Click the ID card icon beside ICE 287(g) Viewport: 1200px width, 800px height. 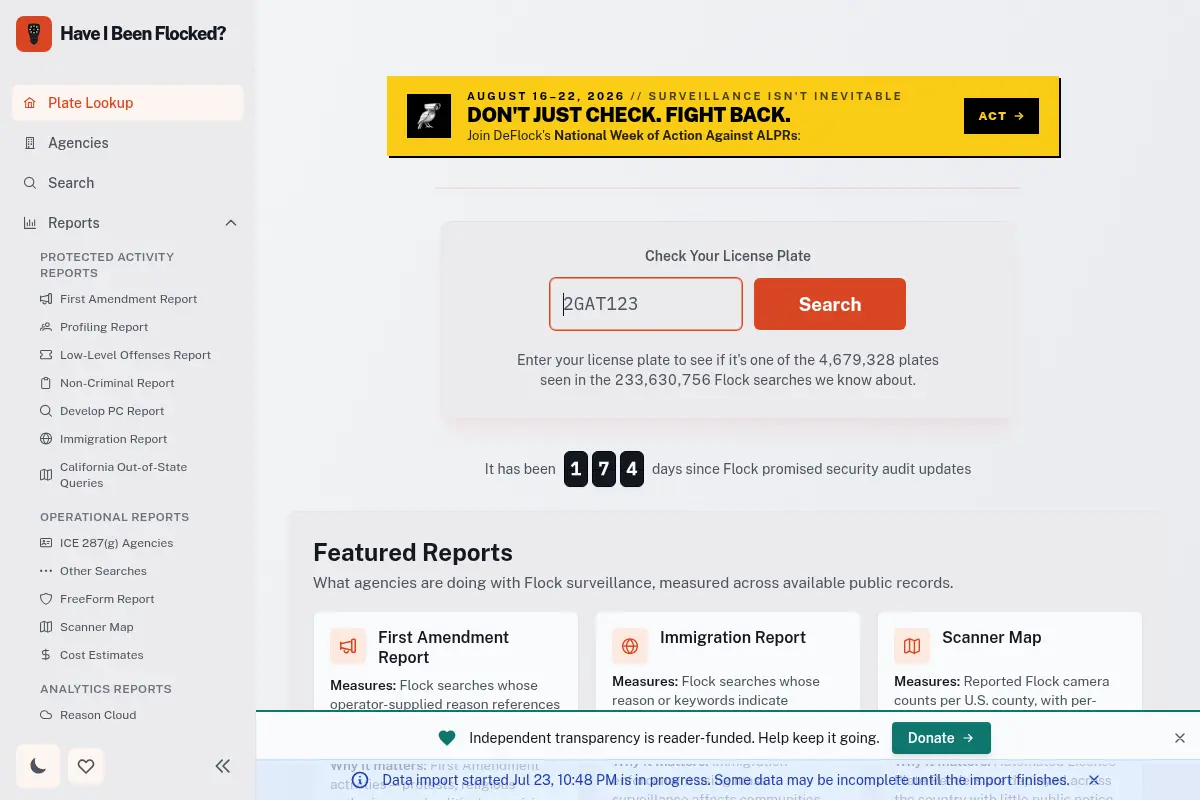46,543
